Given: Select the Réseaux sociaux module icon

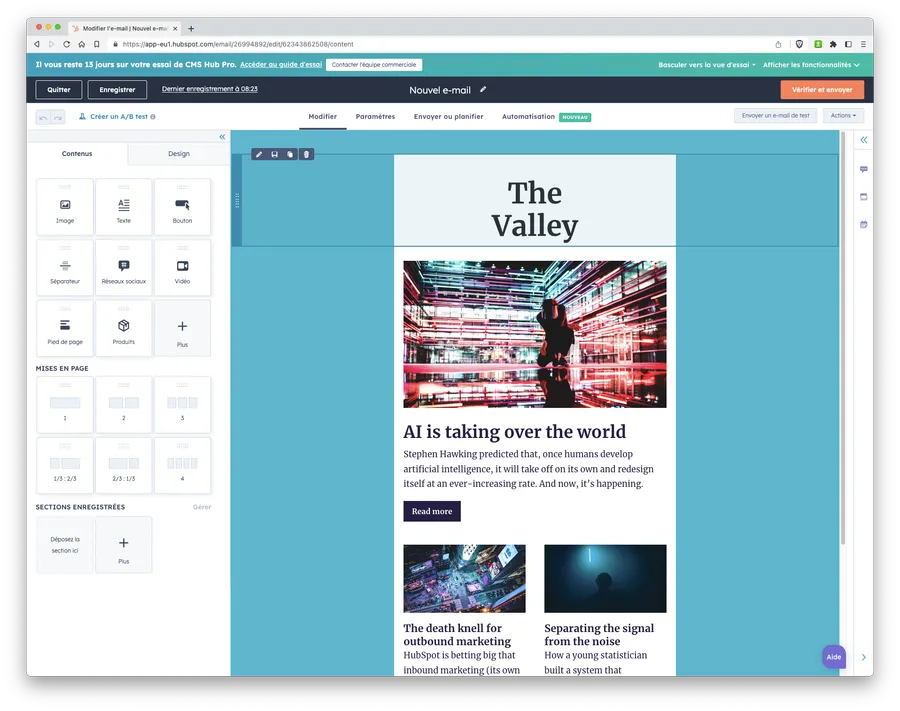Looking at the screenshot, I should click(x=124, y=266).
